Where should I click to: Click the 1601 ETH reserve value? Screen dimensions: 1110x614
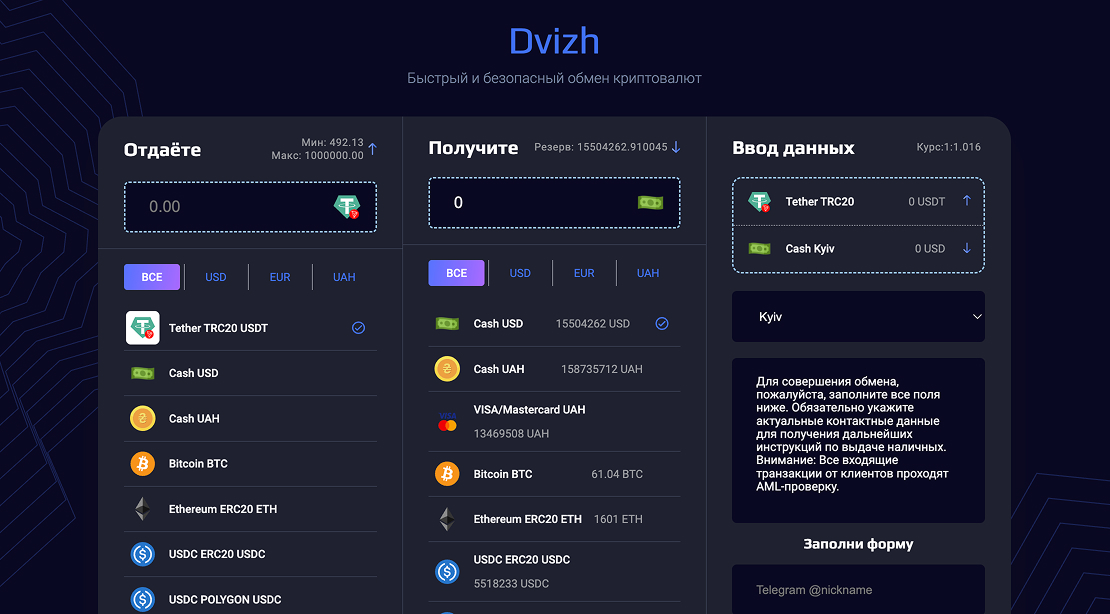tap(618, 519)
